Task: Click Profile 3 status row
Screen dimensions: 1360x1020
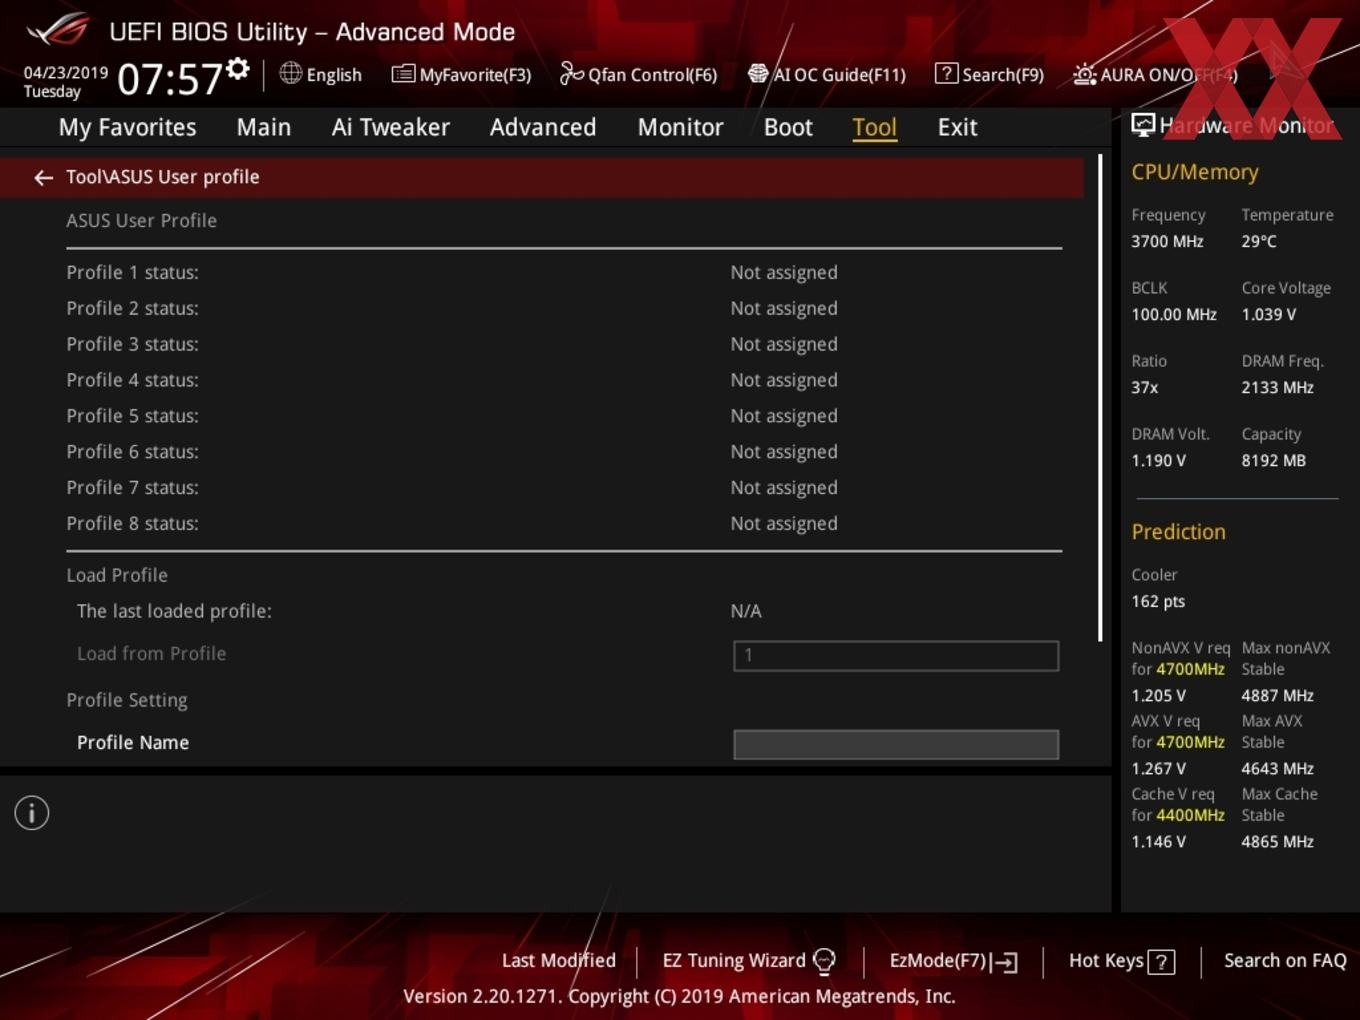Action: click(x=564, y=344)
